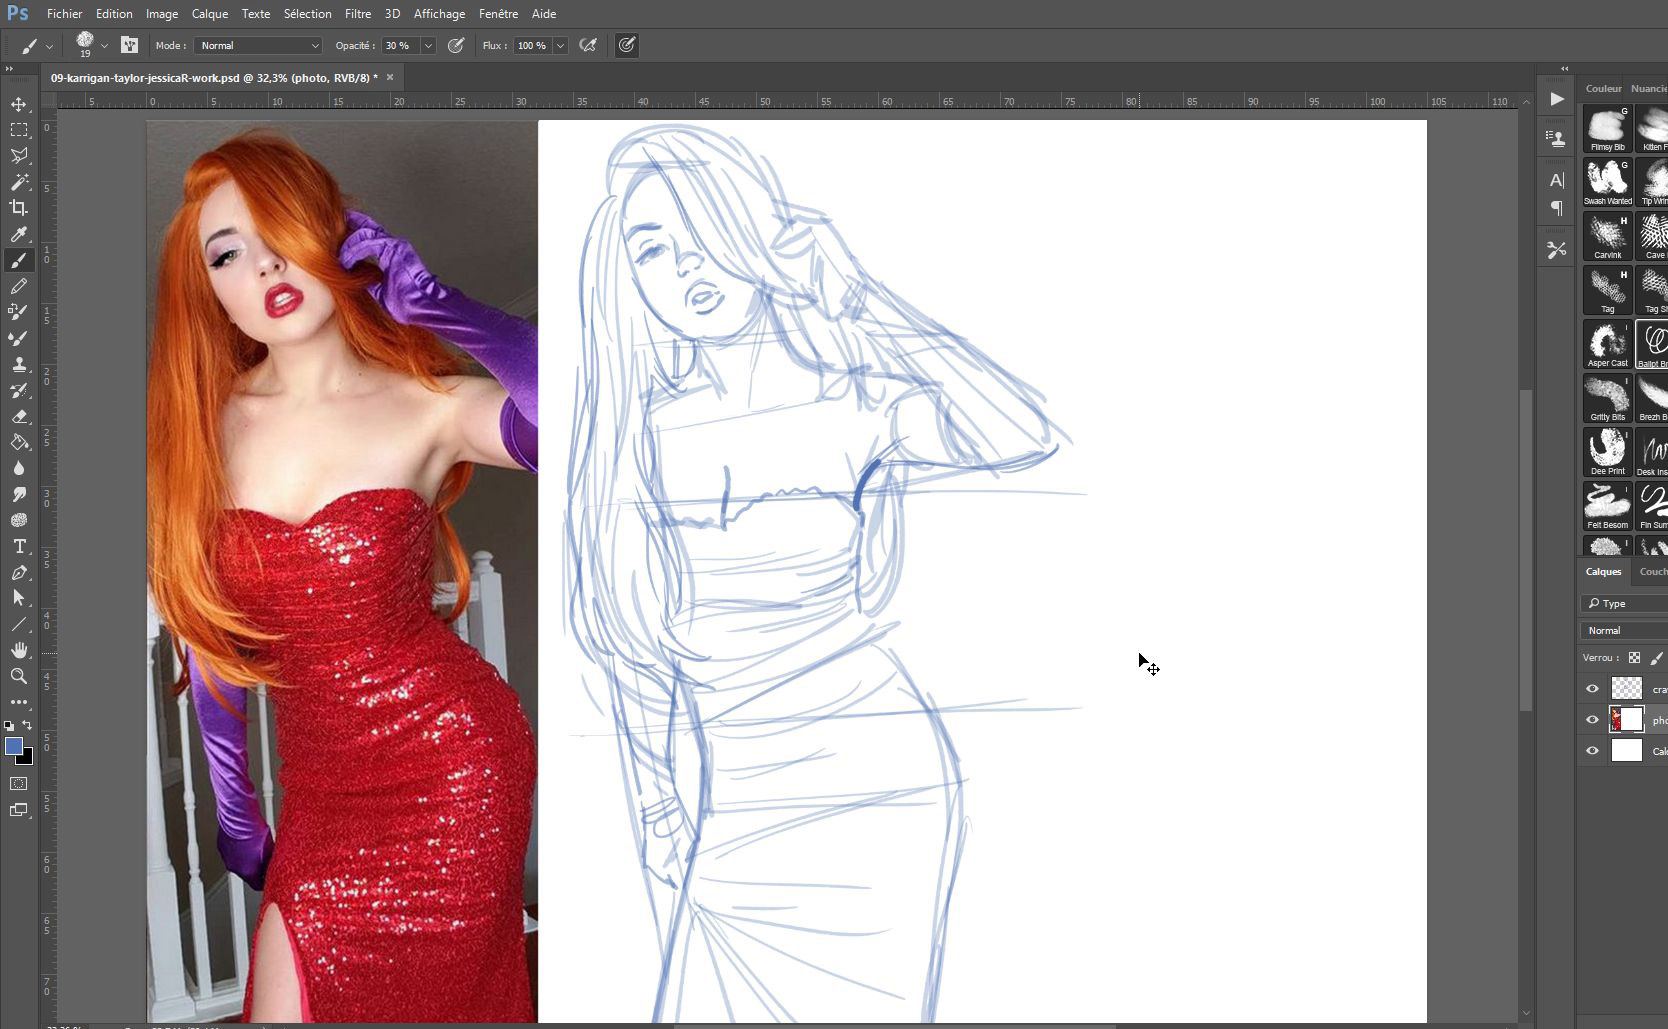Select the Mixer Brush tool

(x=19, y=338)
